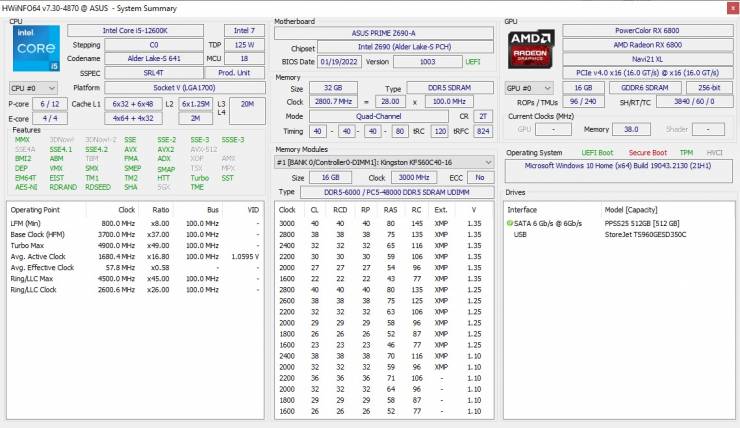Click the Intel Core i5 logo

pos(36,49)
